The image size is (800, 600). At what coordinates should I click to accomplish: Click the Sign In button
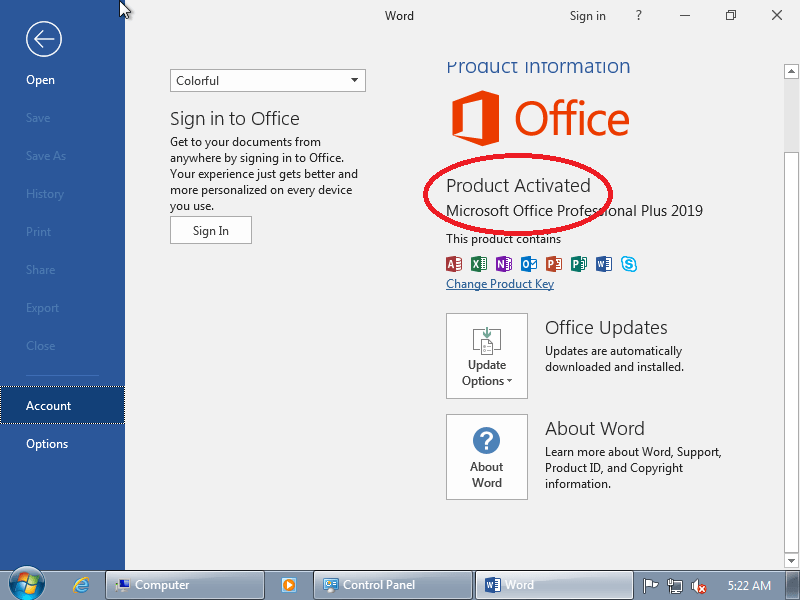pos(211,230)
